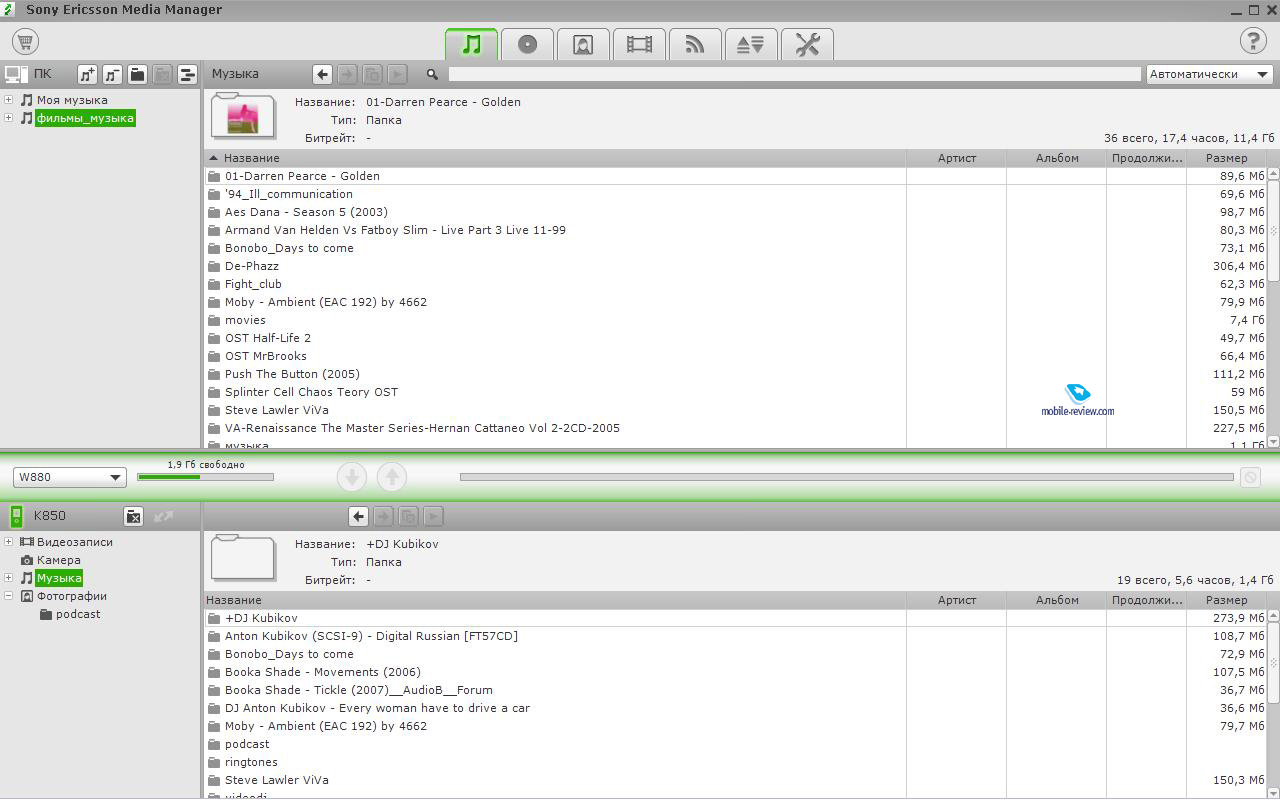Open the shopping cart store icon
This screenshot has width=1280, height=800.
pos(25,42)
